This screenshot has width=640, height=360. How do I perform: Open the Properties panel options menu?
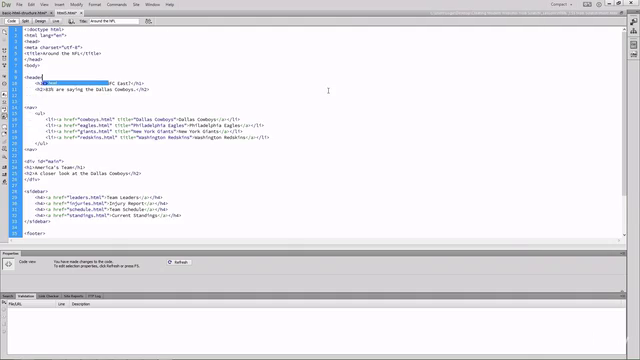[622, 253]
